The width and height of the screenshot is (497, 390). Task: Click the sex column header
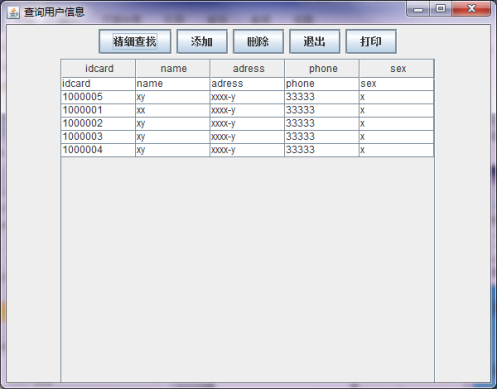[x=397, y=69]
